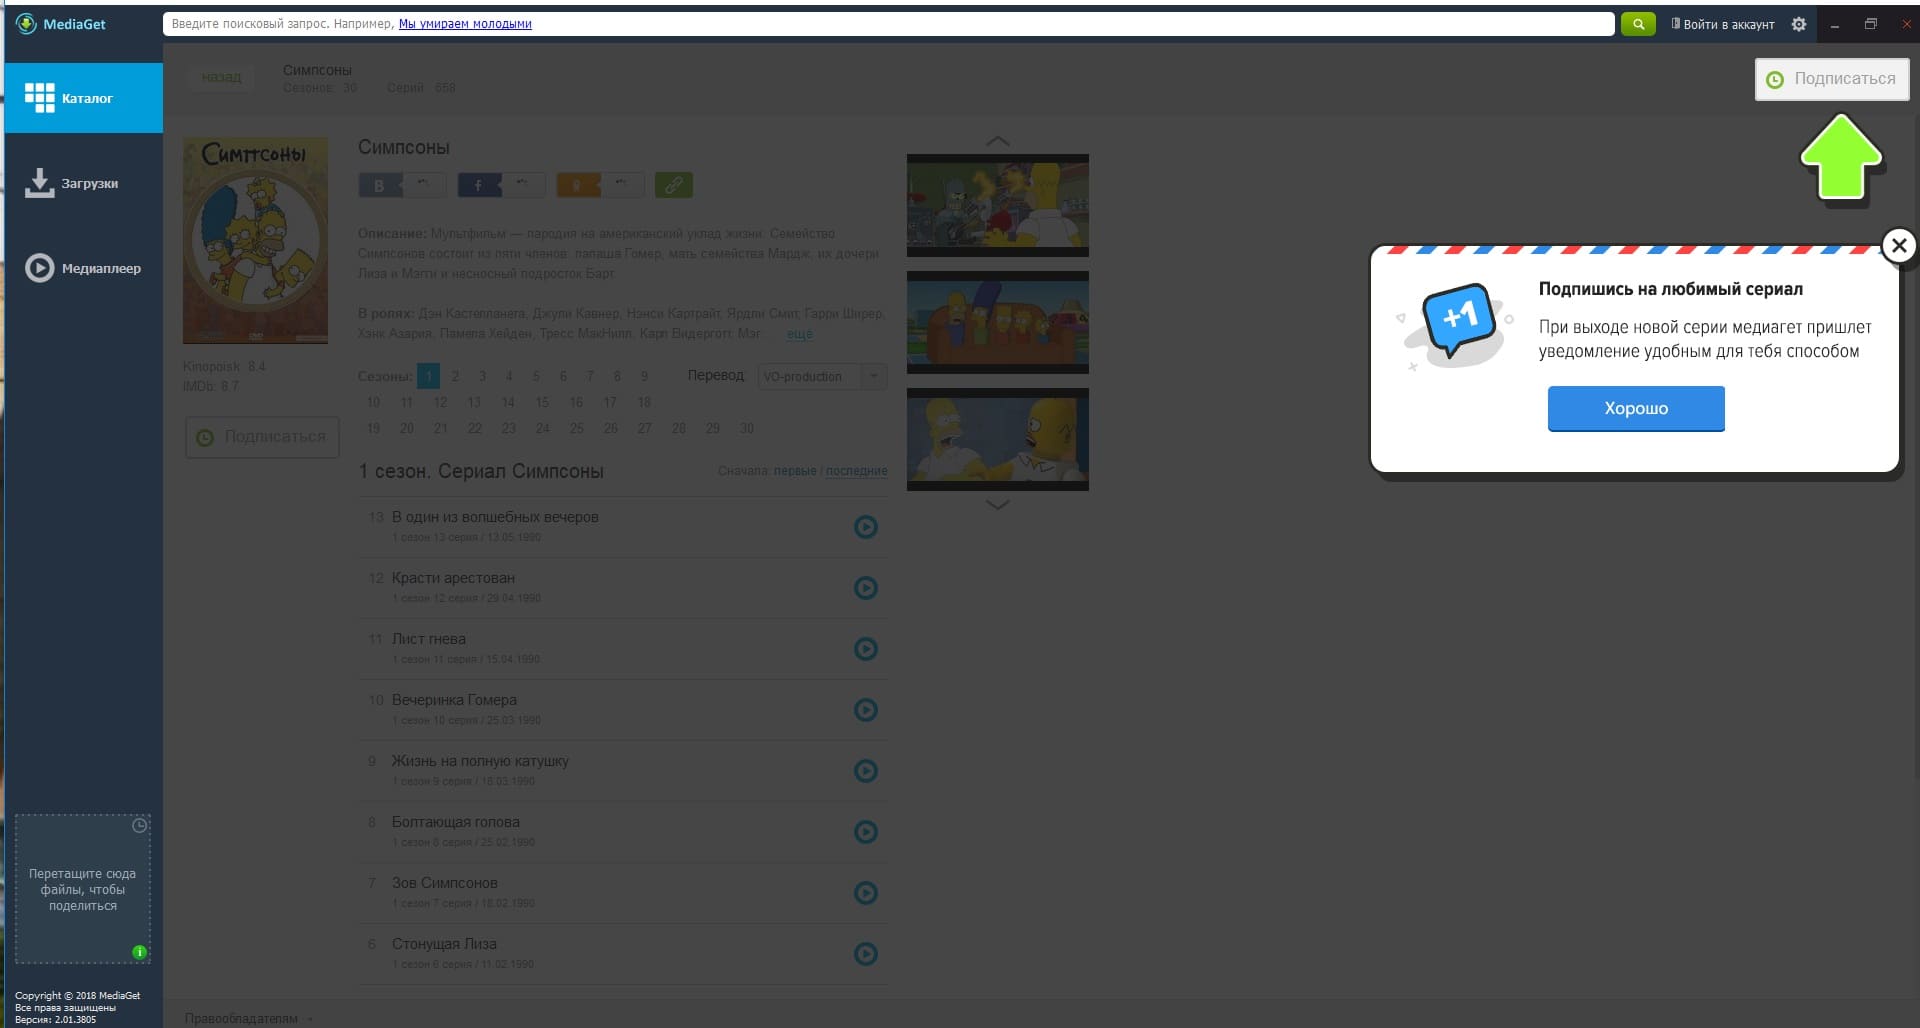The width and height of the screenshot is (1920, 1028).
Task: Click episode title Зов Симпсонов
Action: [445, 883]
